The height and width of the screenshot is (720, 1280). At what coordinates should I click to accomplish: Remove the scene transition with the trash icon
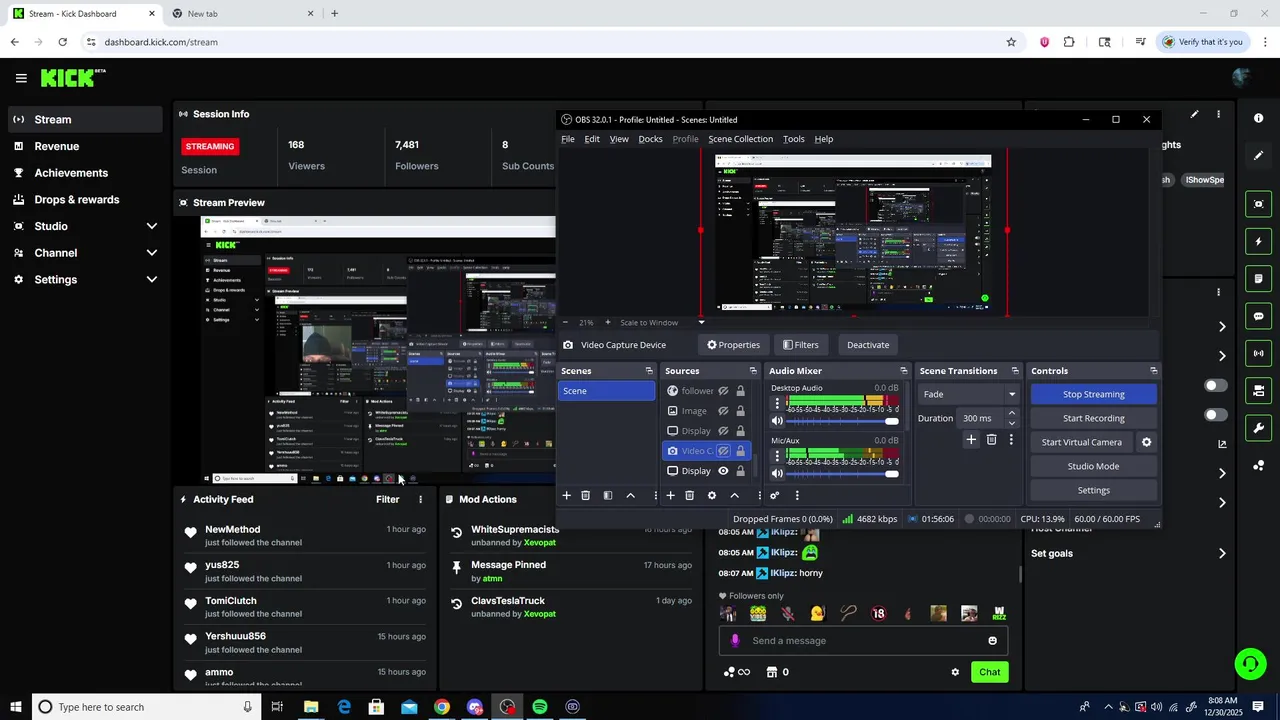[991, 440]
